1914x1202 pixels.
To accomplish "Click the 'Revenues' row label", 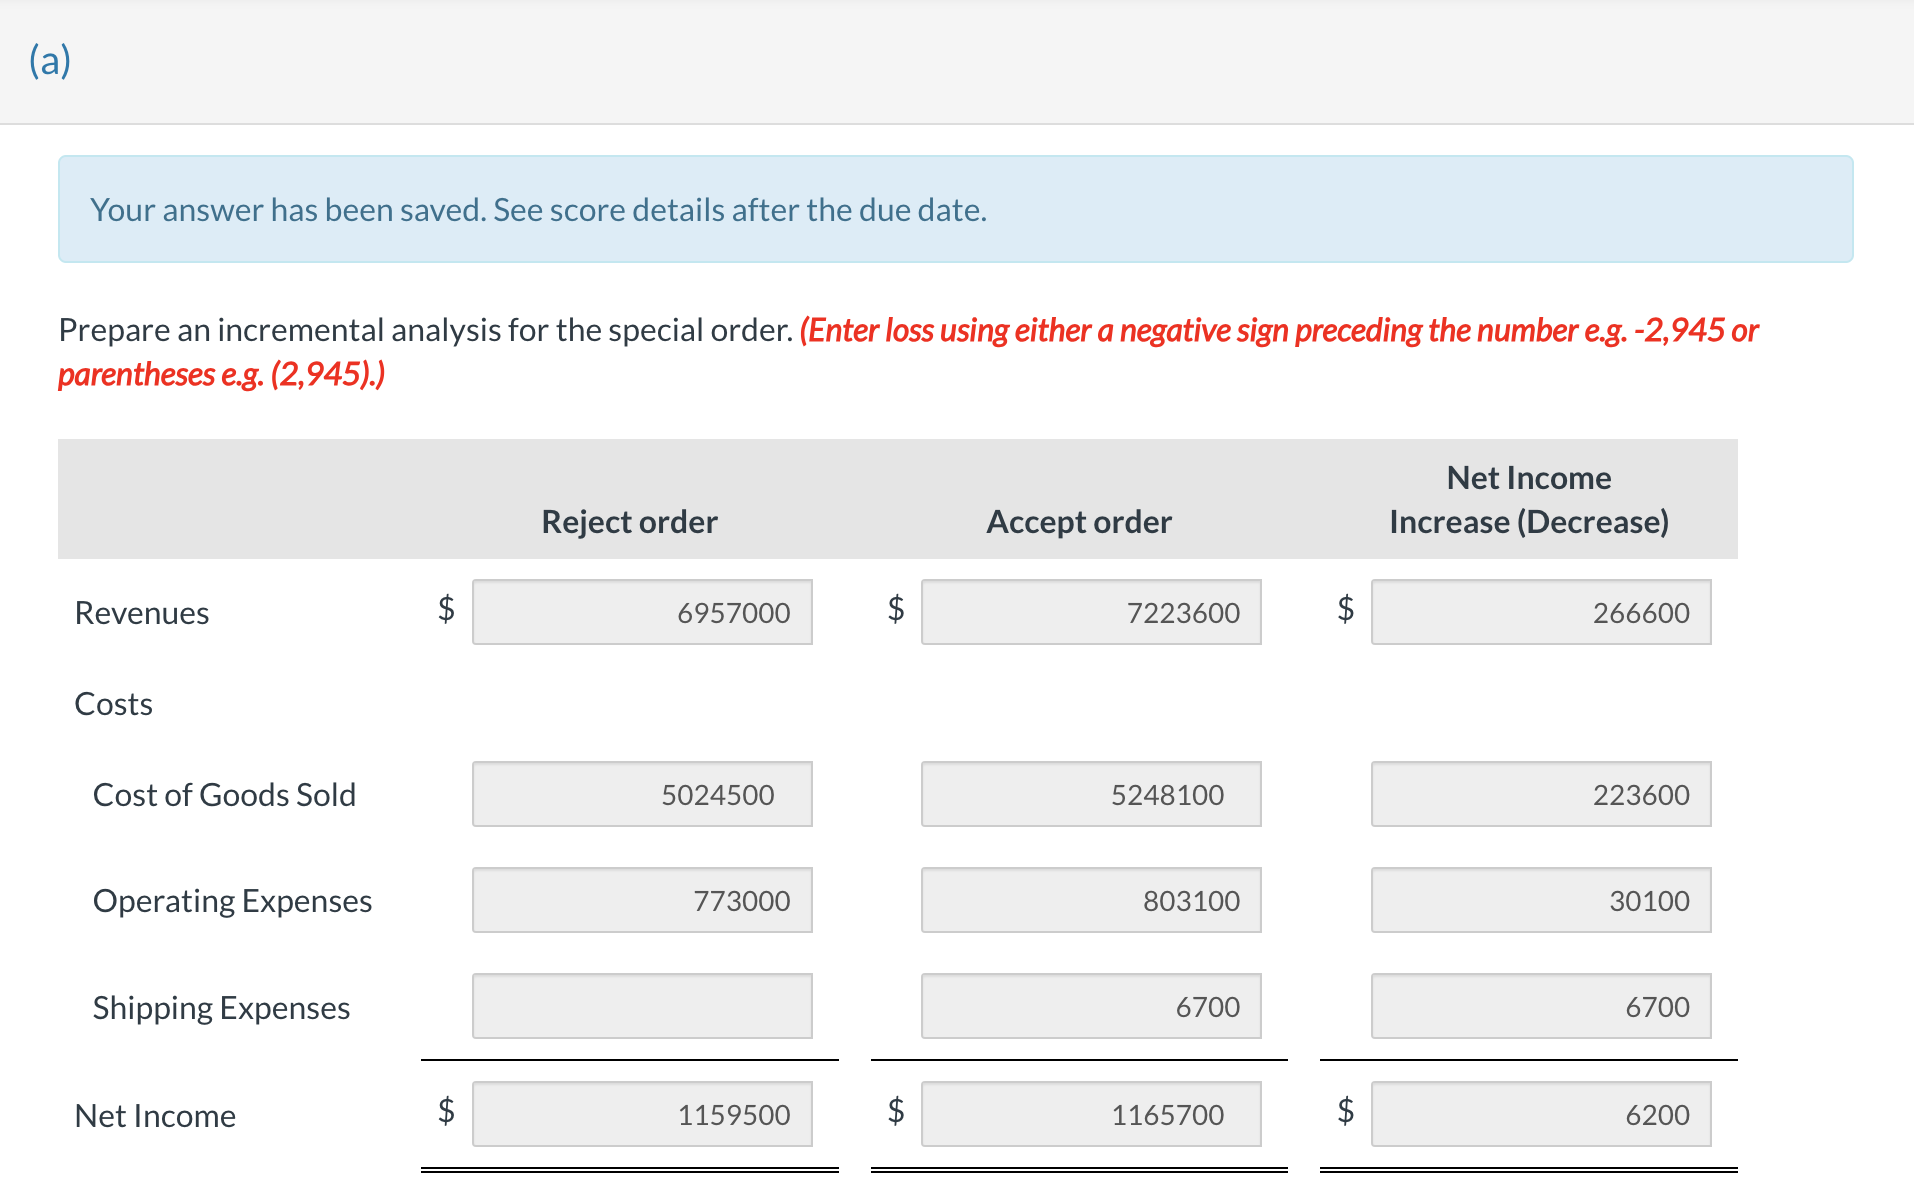I will (142, 613).
